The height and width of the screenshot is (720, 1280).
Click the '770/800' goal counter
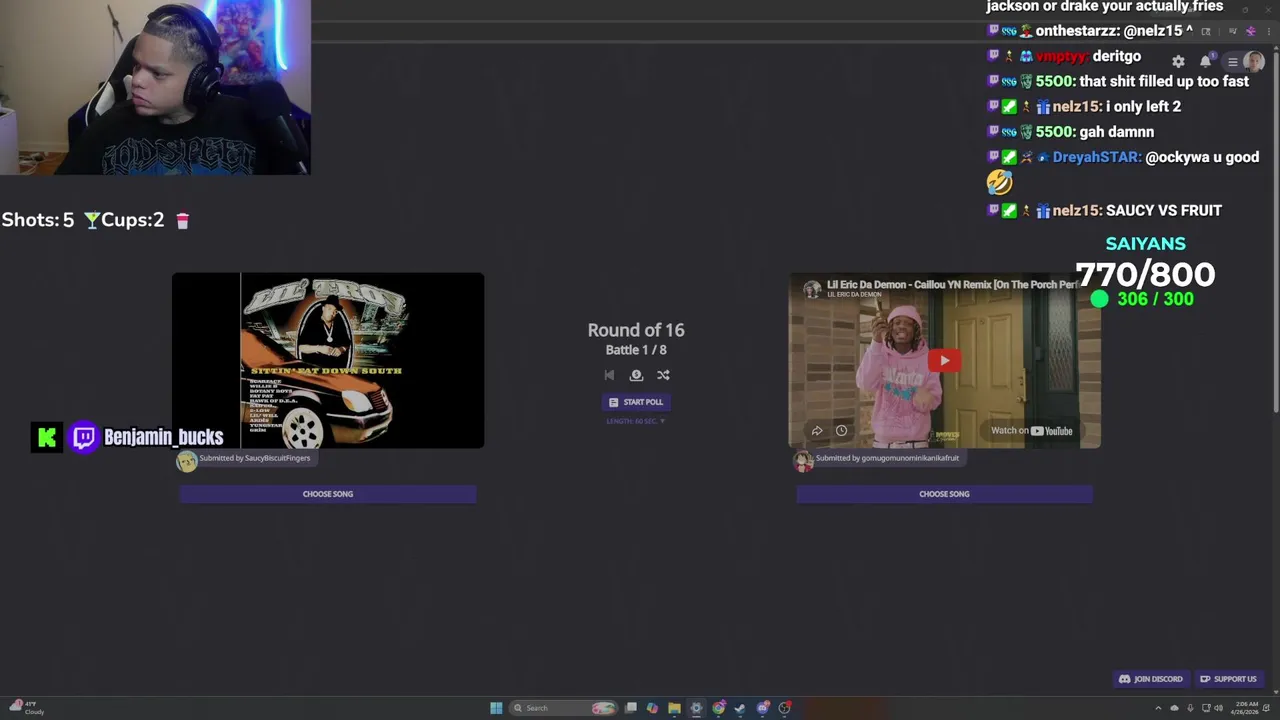click(1145, 274)
